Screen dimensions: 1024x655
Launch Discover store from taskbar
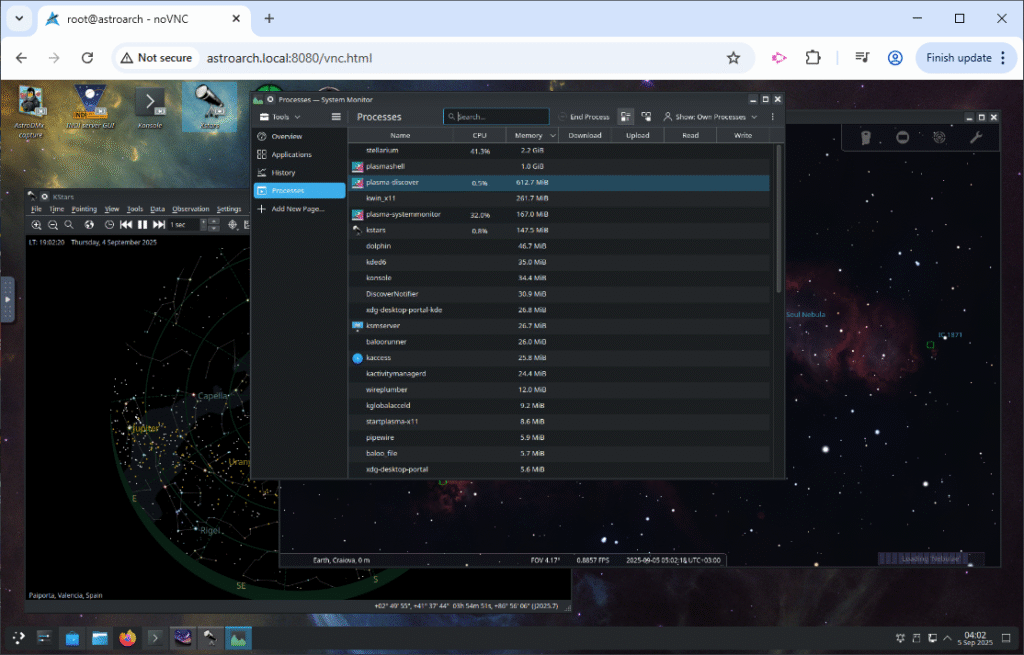click(x=72, y=637)
